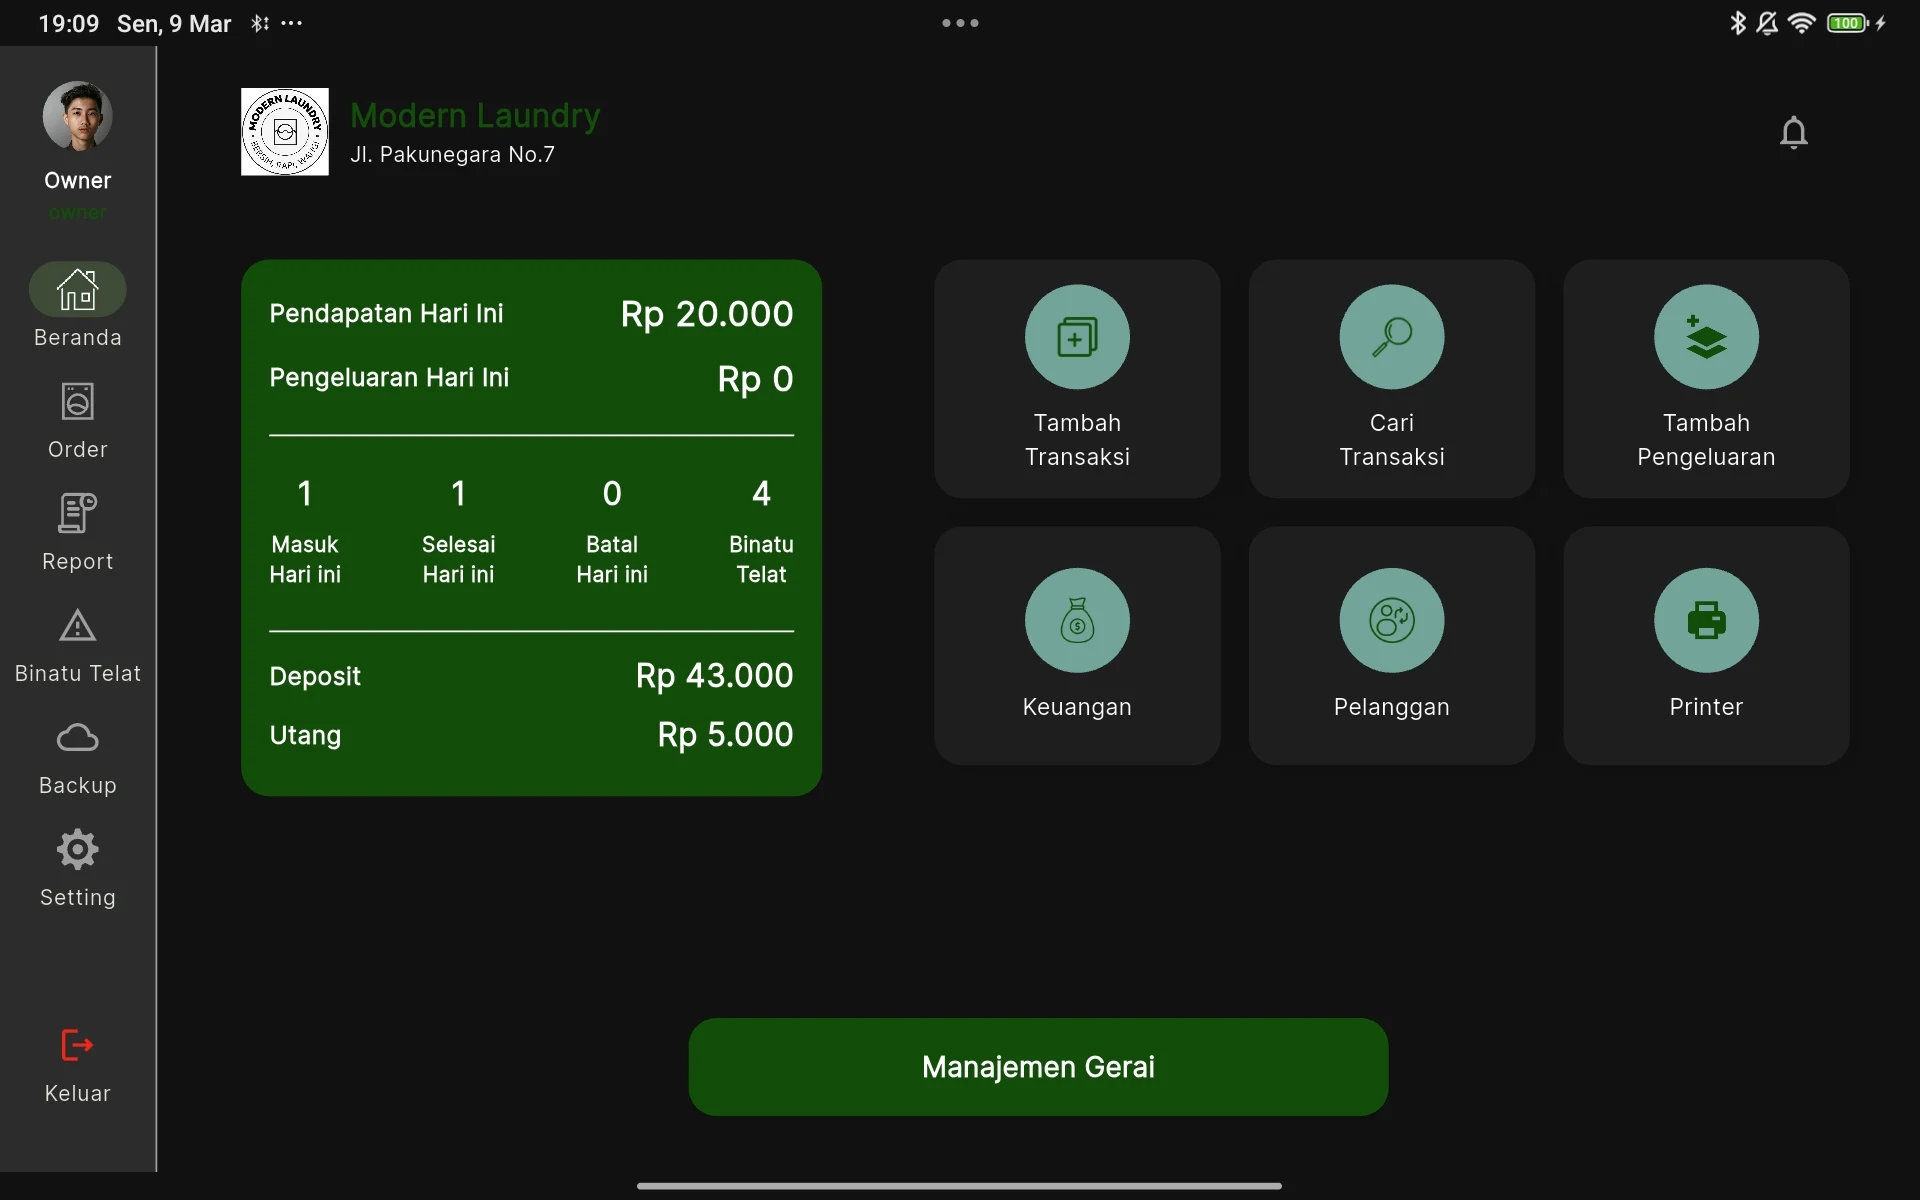Click the Selesai Hari ini count

click(x=458, y=493)
